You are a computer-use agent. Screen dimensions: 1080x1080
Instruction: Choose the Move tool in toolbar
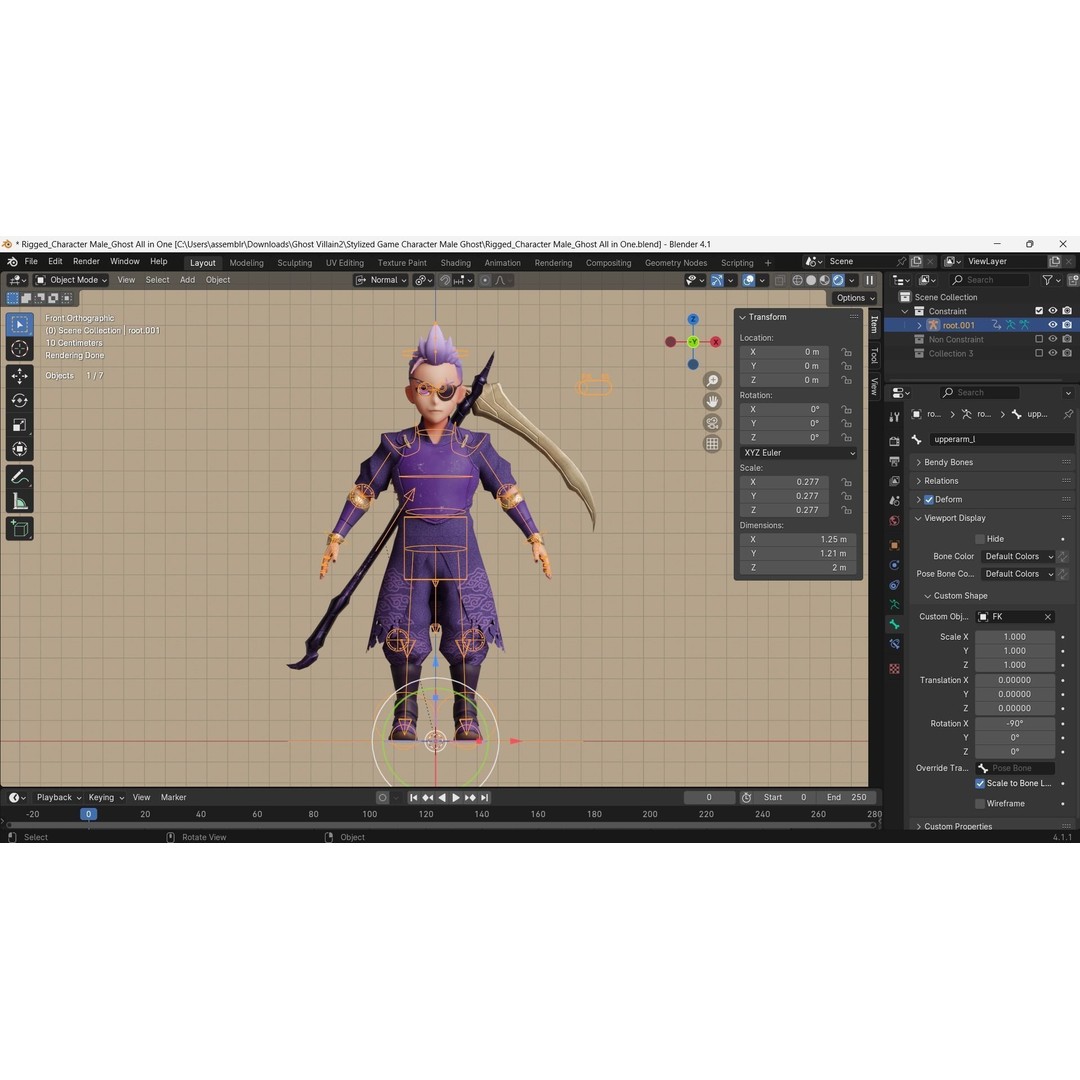(19, 376)
